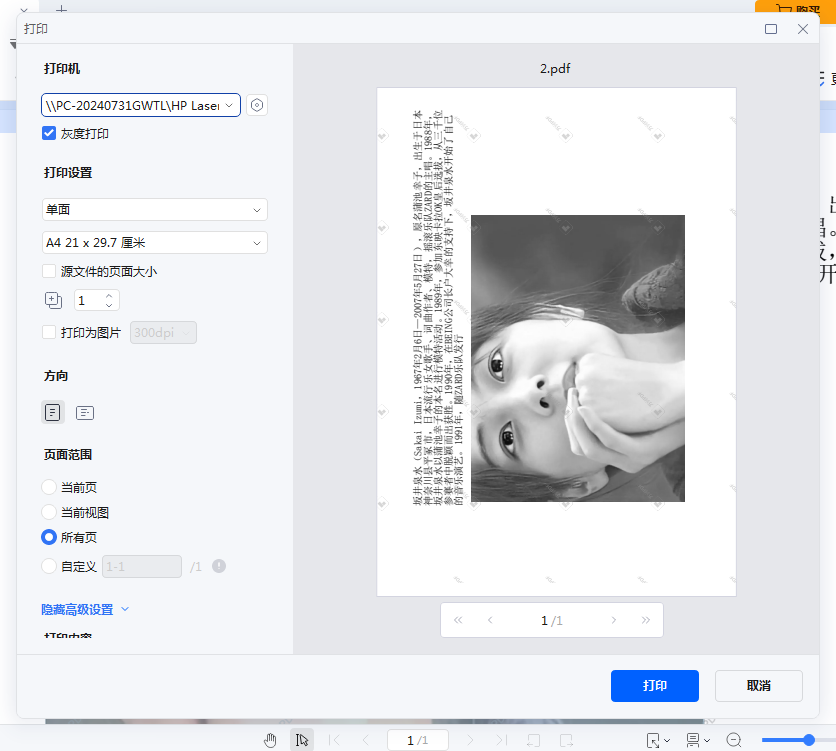Open printer properties via the gear icon
Viewport: 836px width, 751px height.
(x=257, y=105)
